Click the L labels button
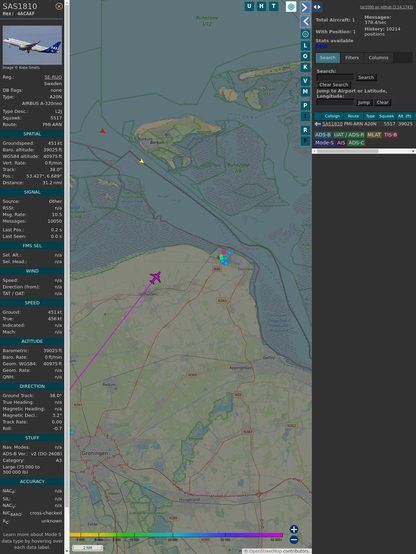Screen dimensions: 416x554 [305, 46]
